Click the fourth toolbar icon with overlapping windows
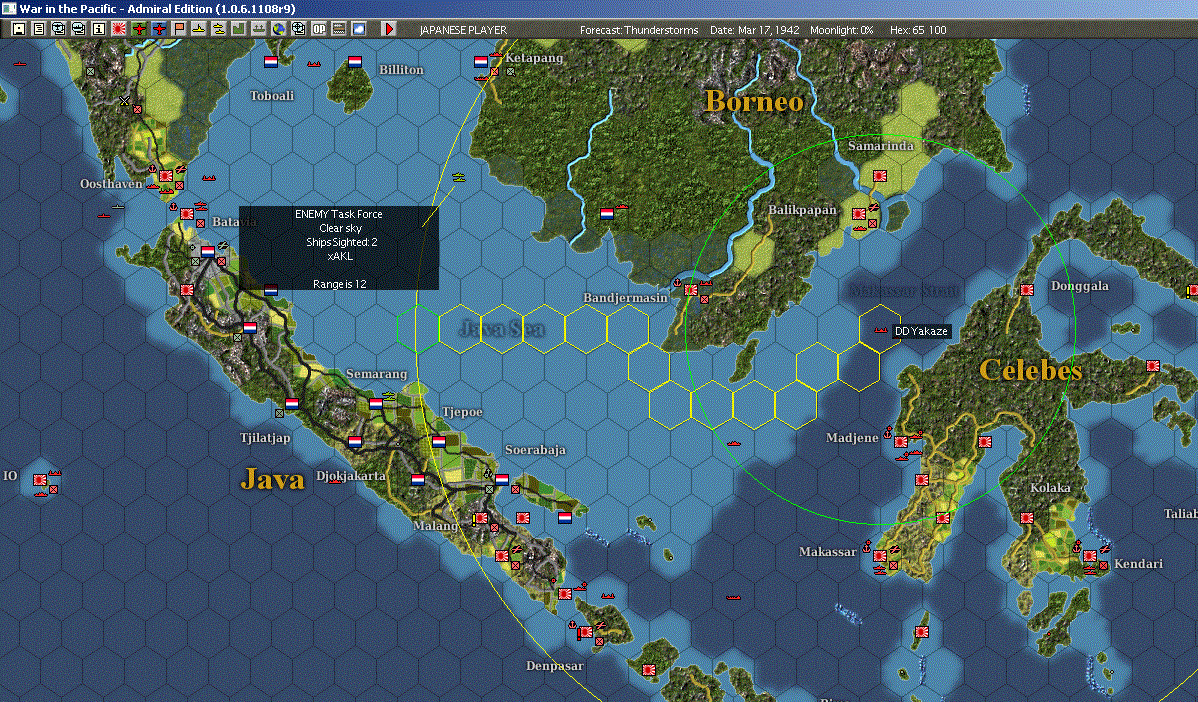The width and height of the screenshot is (1198, 702). (x=79, y=29)
